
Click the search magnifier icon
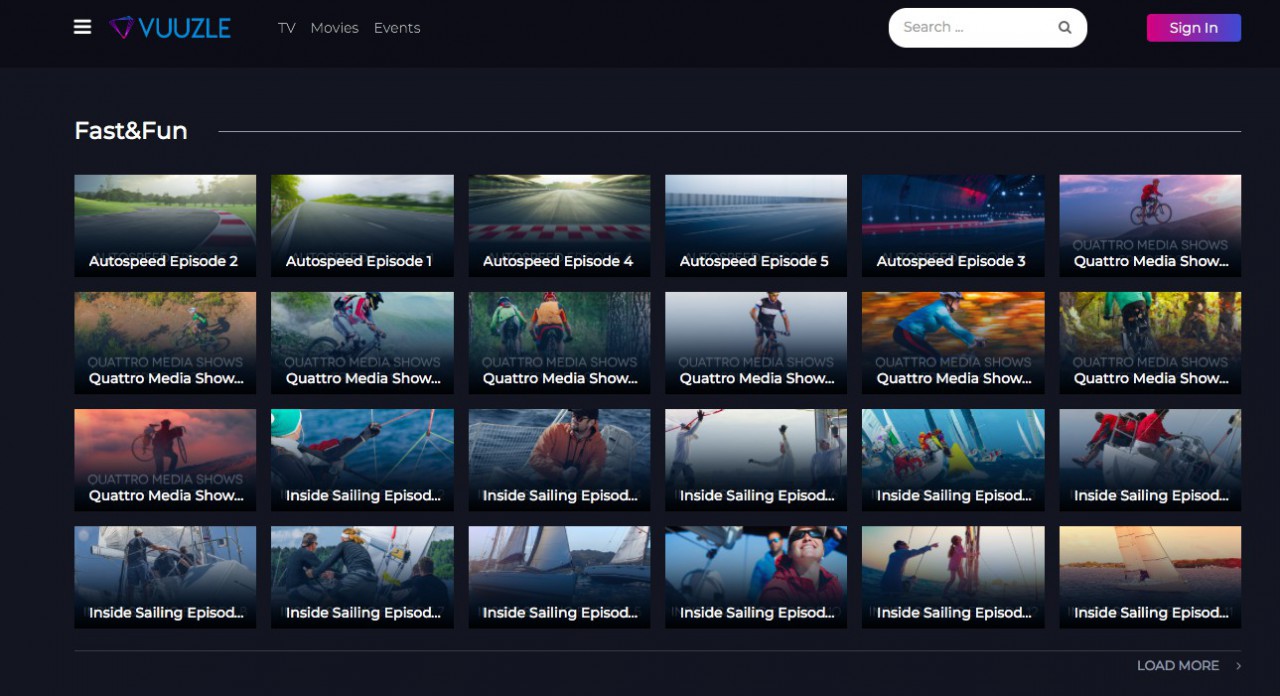pos(1065,28)
